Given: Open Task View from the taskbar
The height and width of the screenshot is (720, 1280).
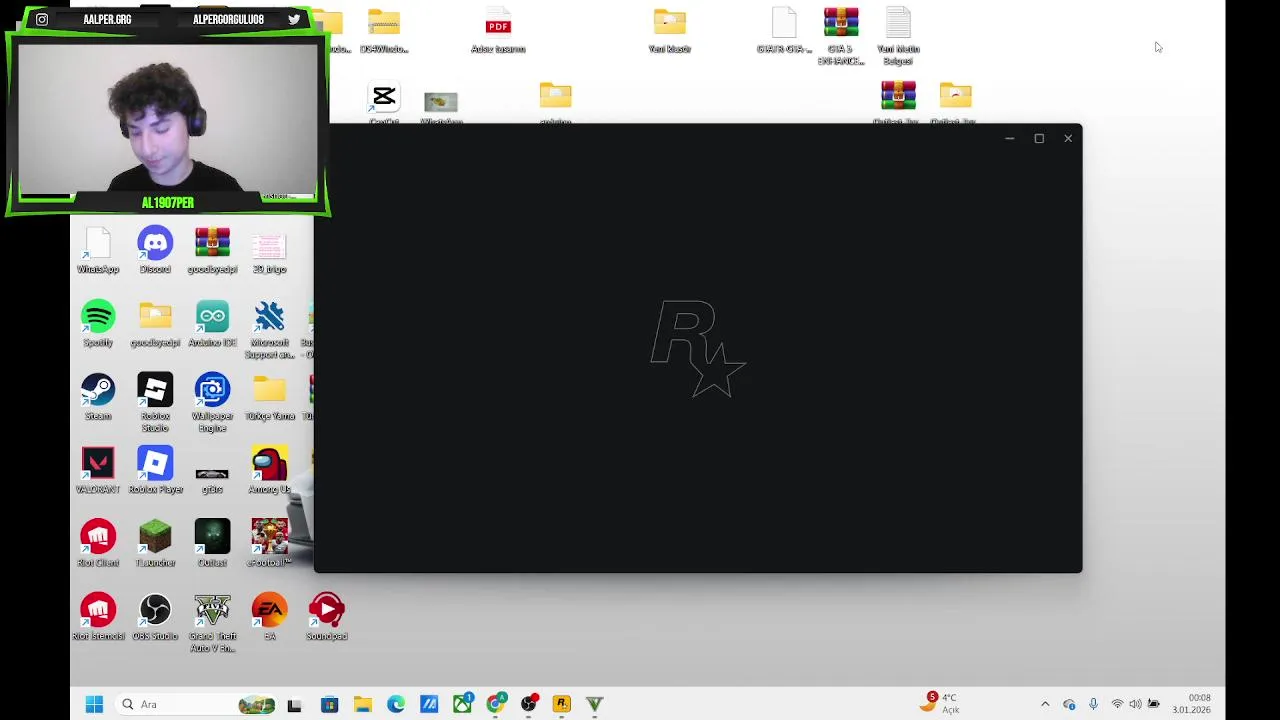Looking at the screenshot, I should click(294, 704).
